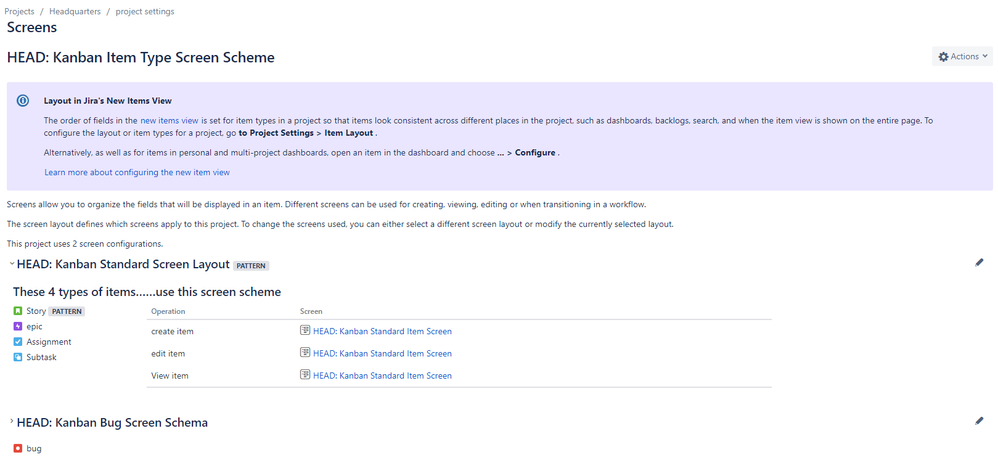
Task: Click the green Story item type icon
Action: click(x=18, y=311)
